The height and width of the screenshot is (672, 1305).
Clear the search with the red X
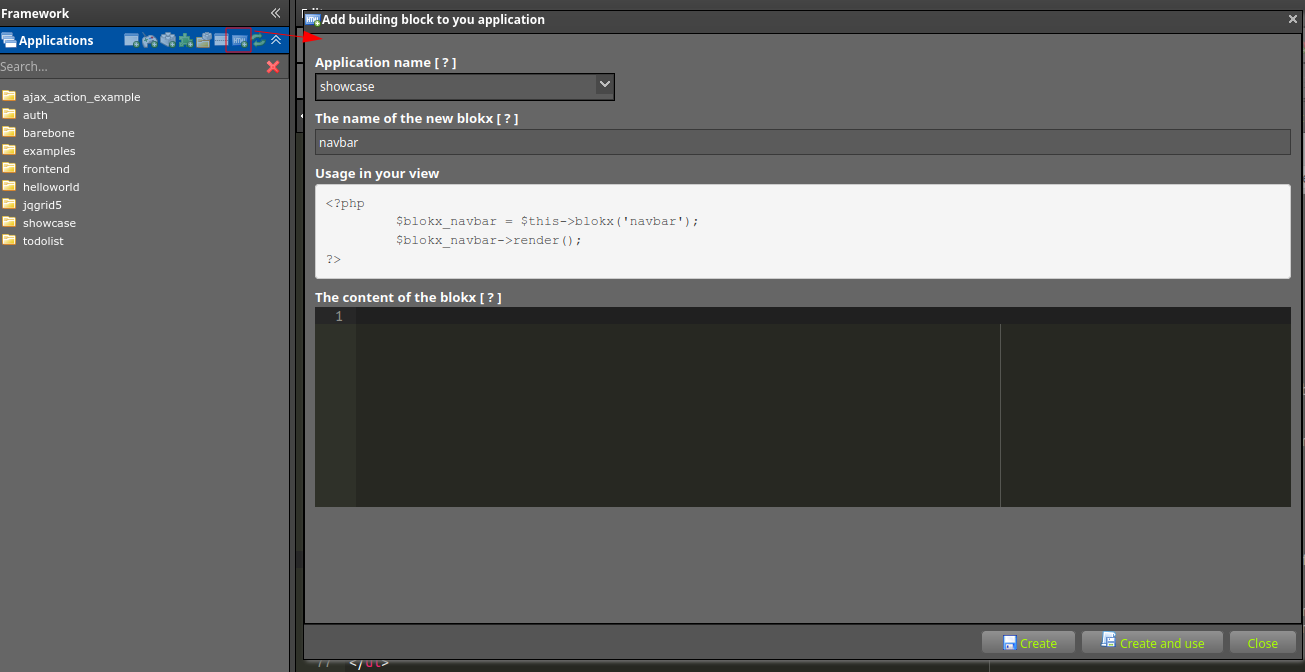pyautogui.click(x=273, y=66)
